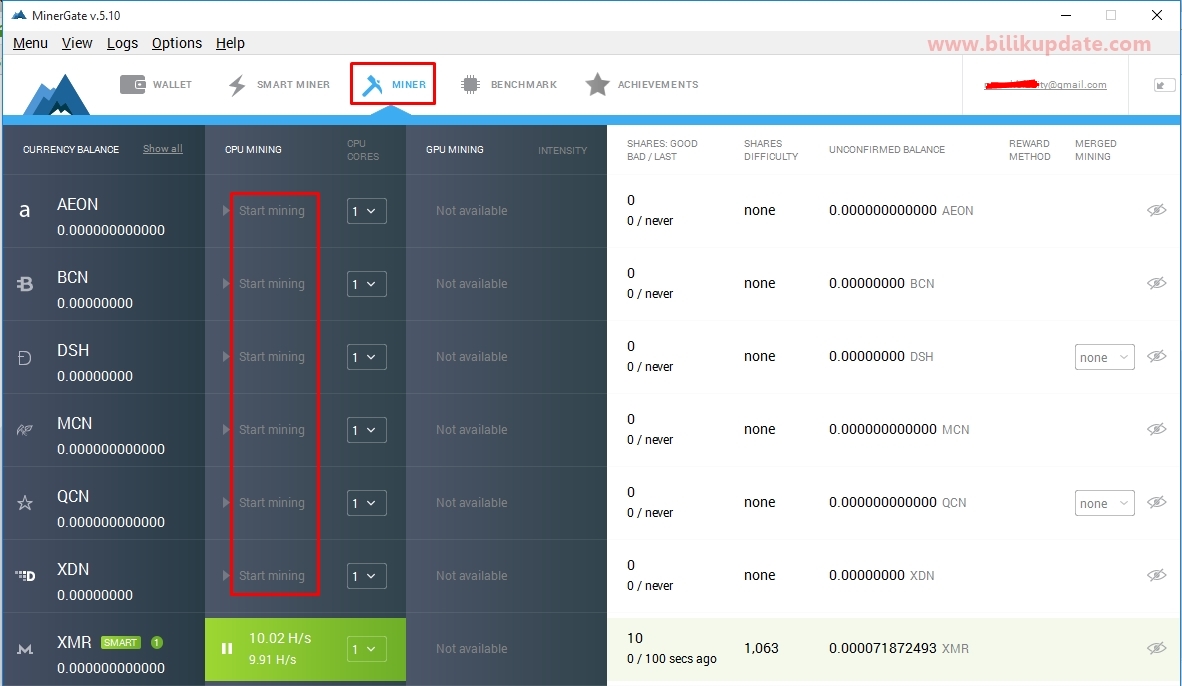
Task: Open the Options menu
Action: (176, 43)
